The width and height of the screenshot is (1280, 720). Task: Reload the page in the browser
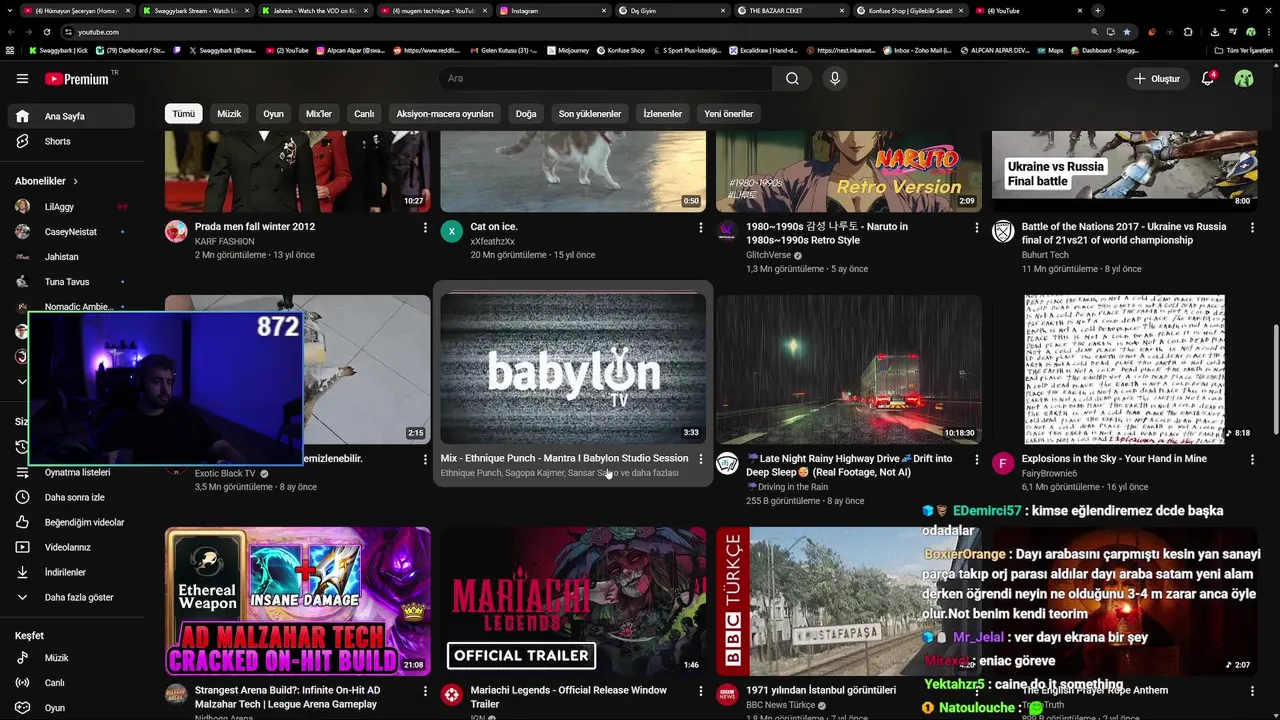(47, 32)
